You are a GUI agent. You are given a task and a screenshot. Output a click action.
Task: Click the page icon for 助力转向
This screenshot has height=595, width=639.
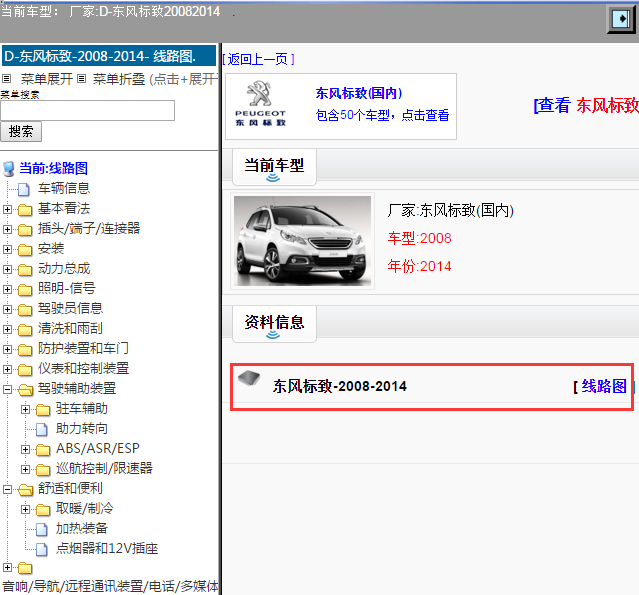pos(42,429)
